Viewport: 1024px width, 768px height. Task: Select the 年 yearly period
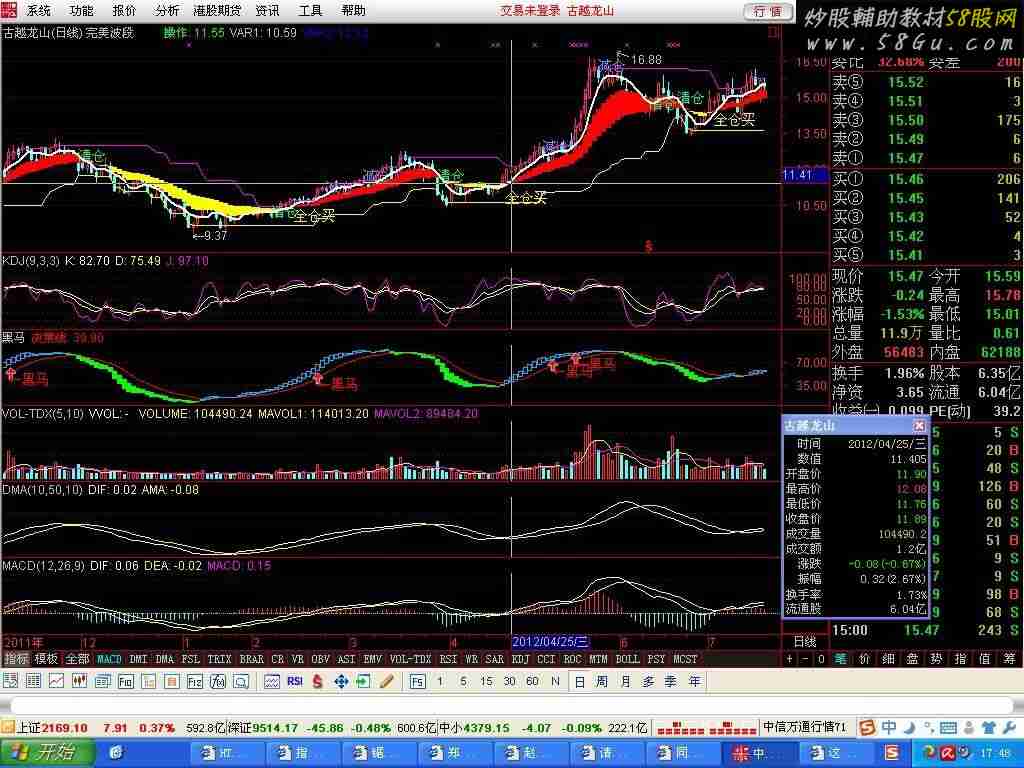[x=694, y=681]
